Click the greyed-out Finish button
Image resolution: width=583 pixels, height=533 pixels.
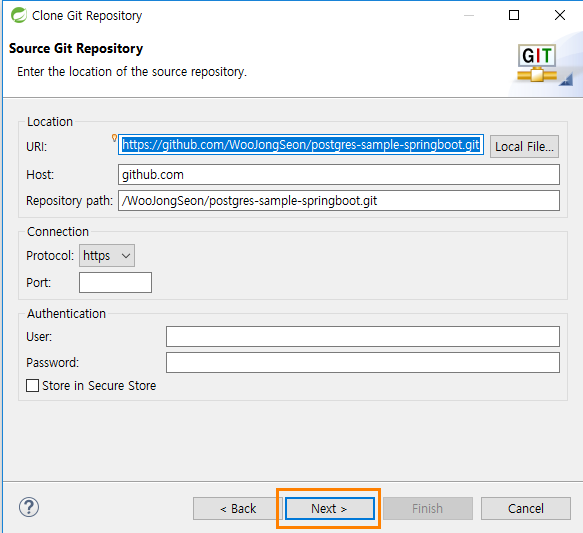click(428, 508)
